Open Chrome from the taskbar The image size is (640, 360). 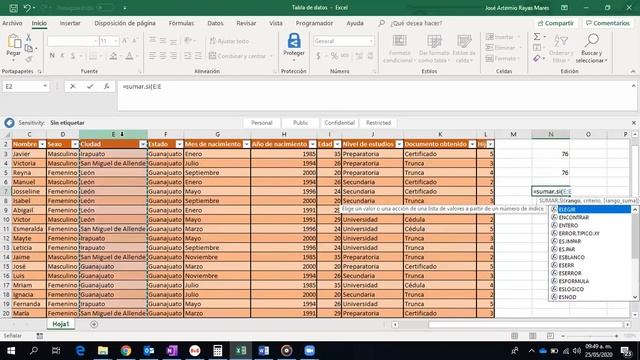pos(126,351)
